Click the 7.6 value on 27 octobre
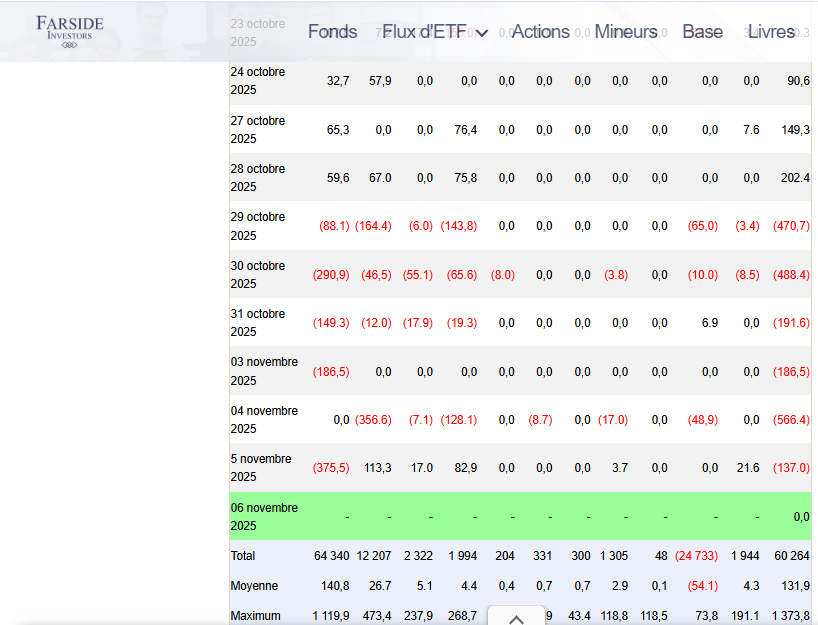The height and width of the screenshot is (625, 818). (751, 129)
